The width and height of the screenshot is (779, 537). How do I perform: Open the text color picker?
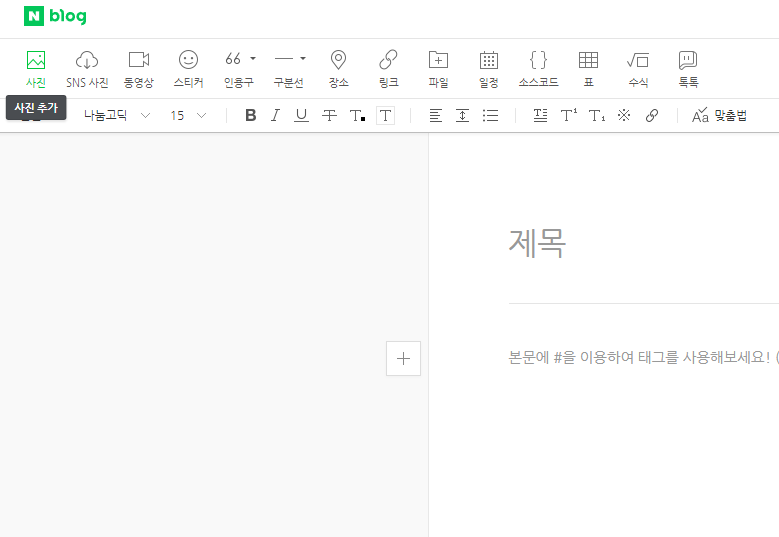357,116
